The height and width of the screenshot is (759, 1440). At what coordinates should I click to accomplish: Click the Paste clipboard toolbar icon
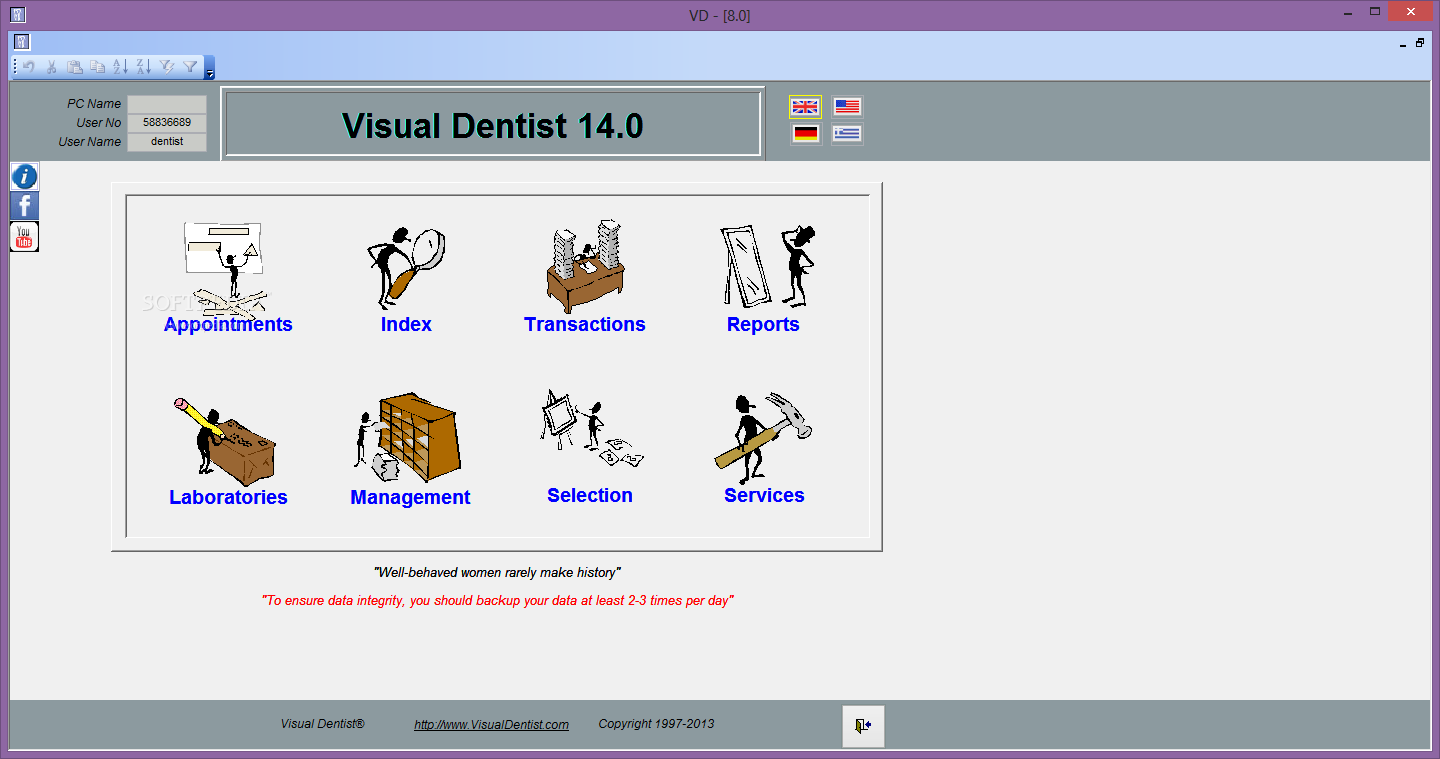[75, 67]
